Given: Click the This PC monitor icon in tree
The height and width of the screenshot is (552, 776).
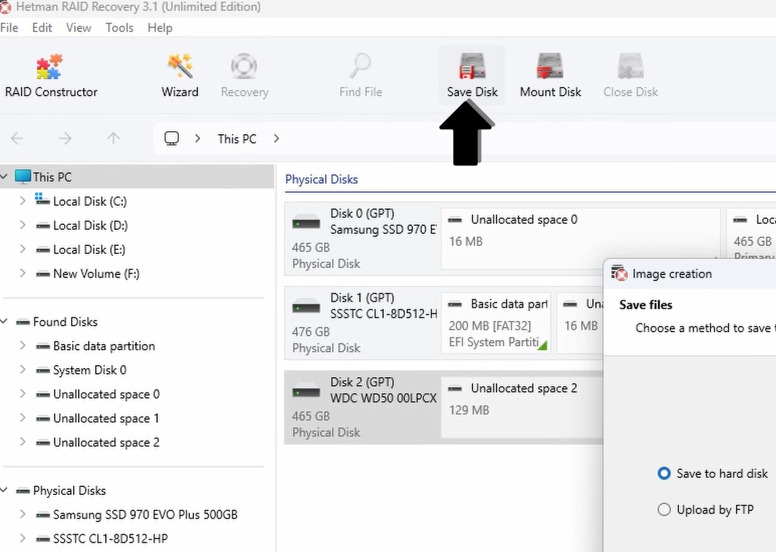Looking at the screenshot, I should (x=23, y=177).
